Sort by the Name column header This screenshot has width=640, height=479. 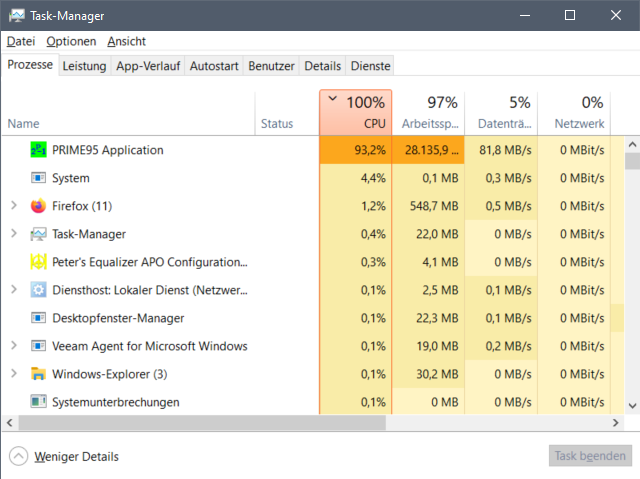(129, 113)
